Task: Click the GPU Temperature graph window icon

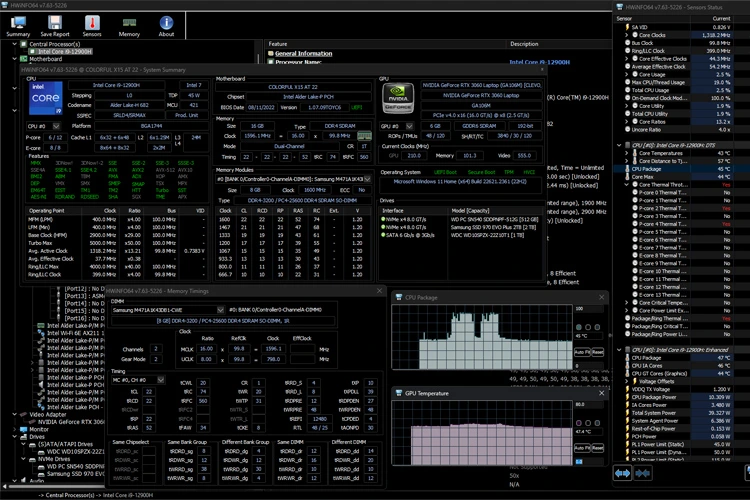Action: [398, 393]
